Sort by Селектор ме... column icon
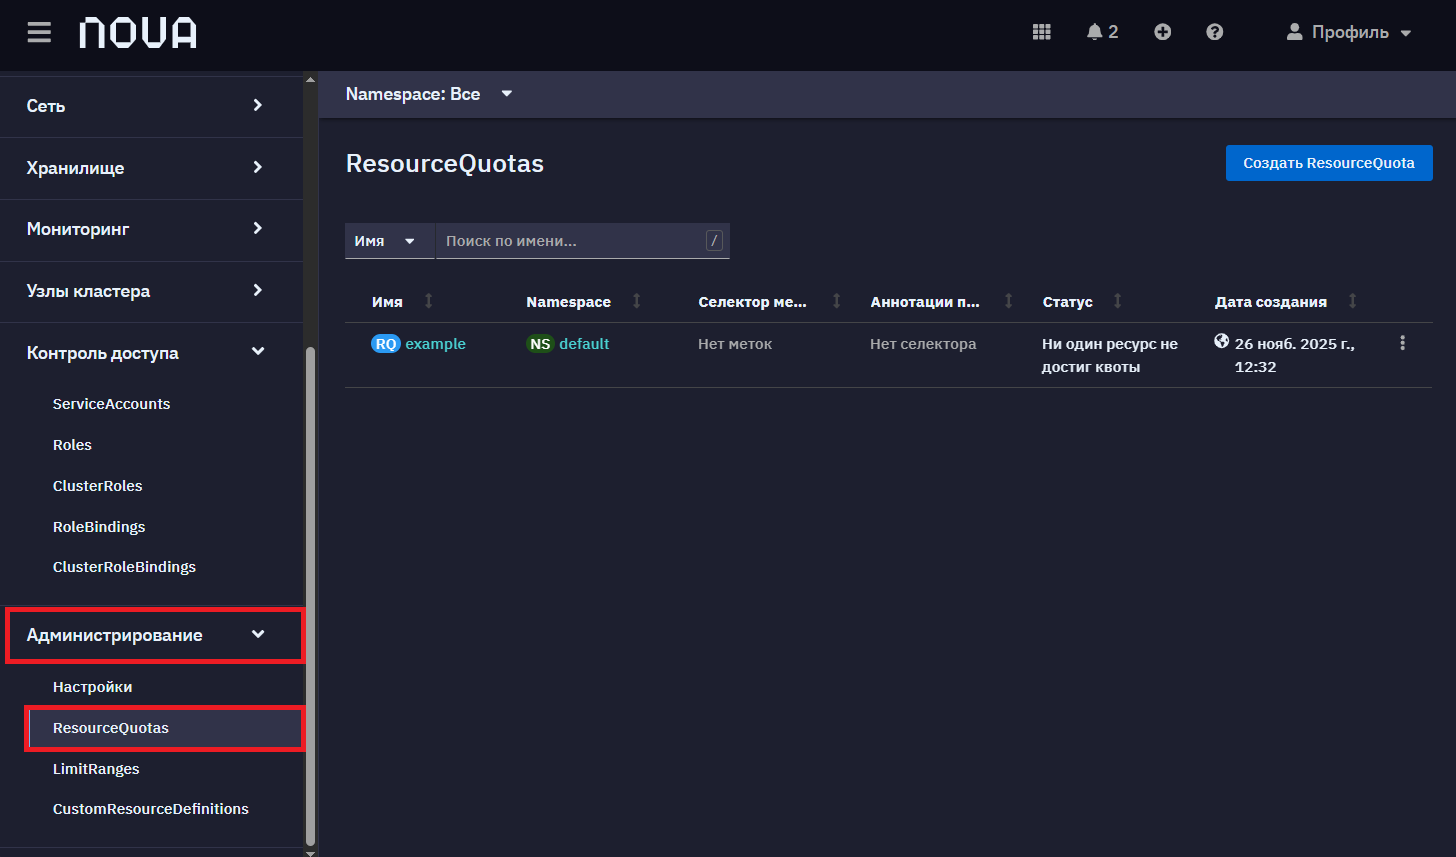Screen dimensions: 1456x857 [x=837, y=301]
